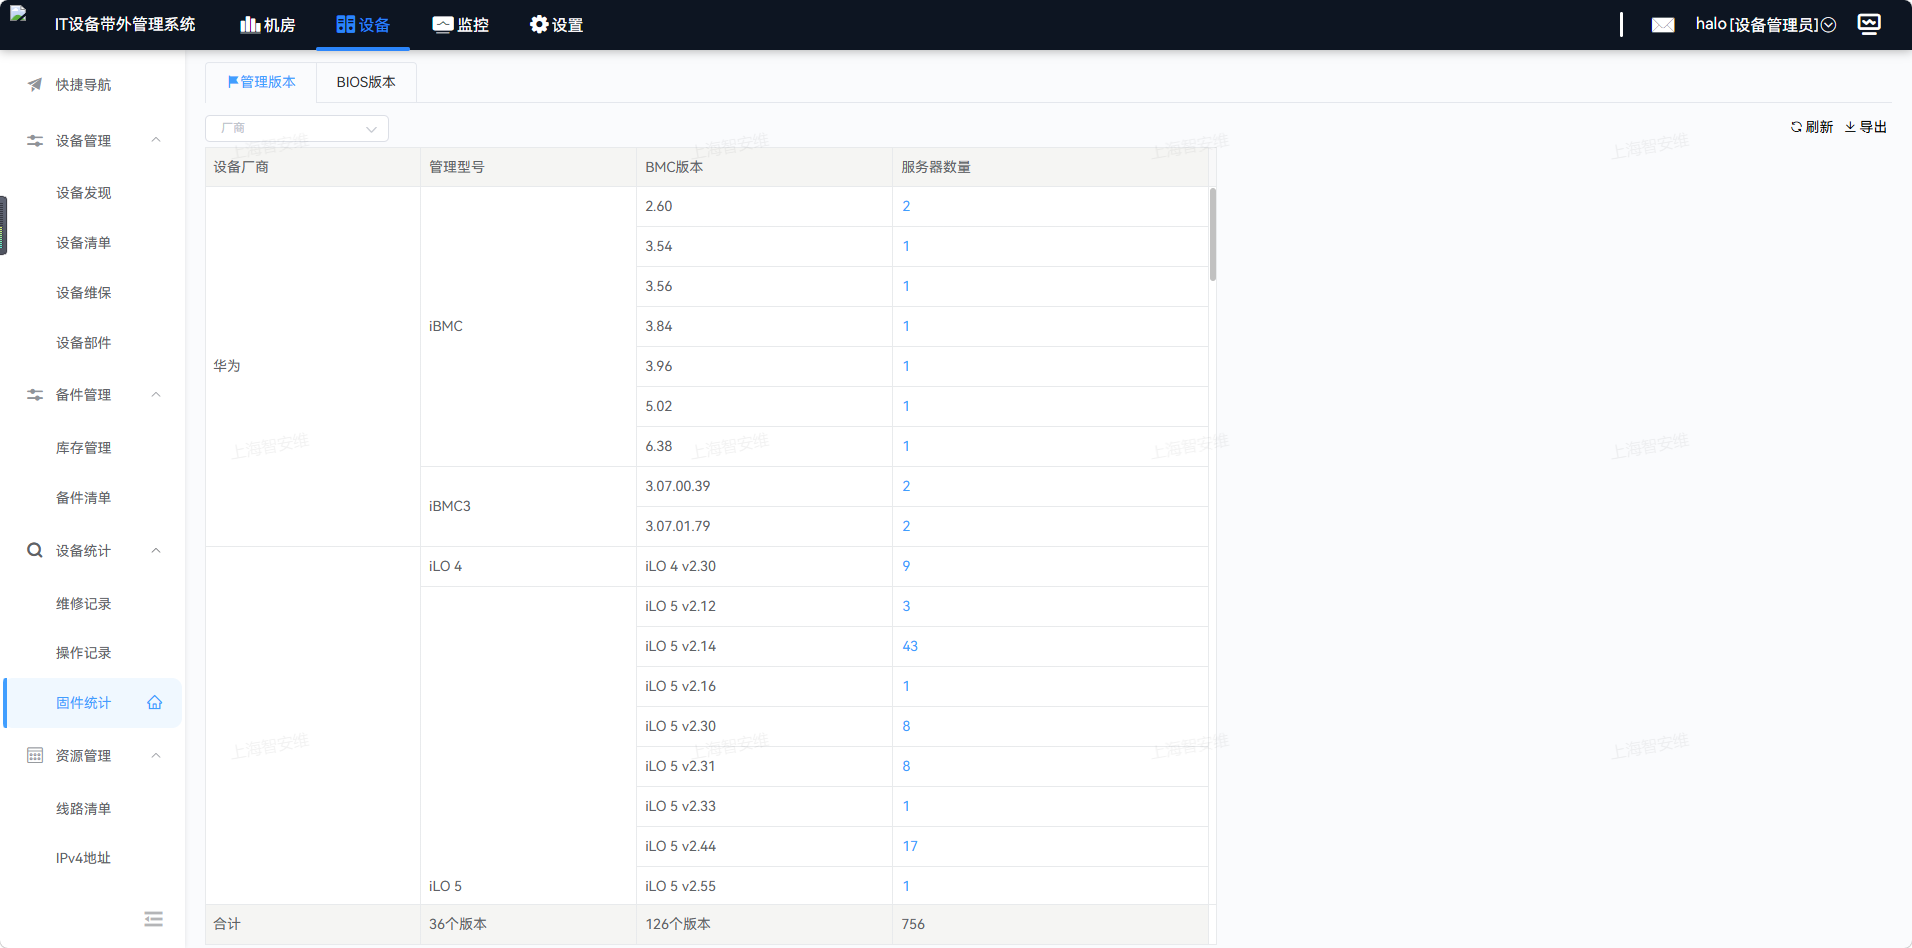Screen dimensions: 1912x948
Task: Collapse the 设备管理 sidebar group
Action: coord(156,141)
